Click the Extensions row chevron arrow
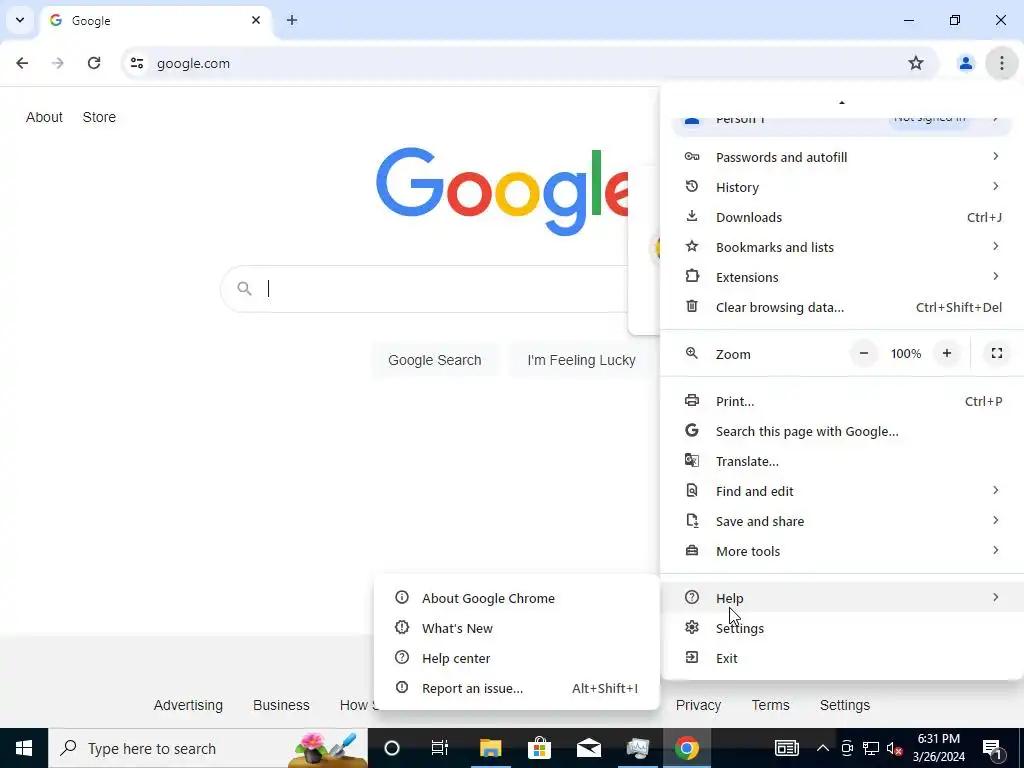The height and width of the screenshot is (768, 1024). click(995, 276)
